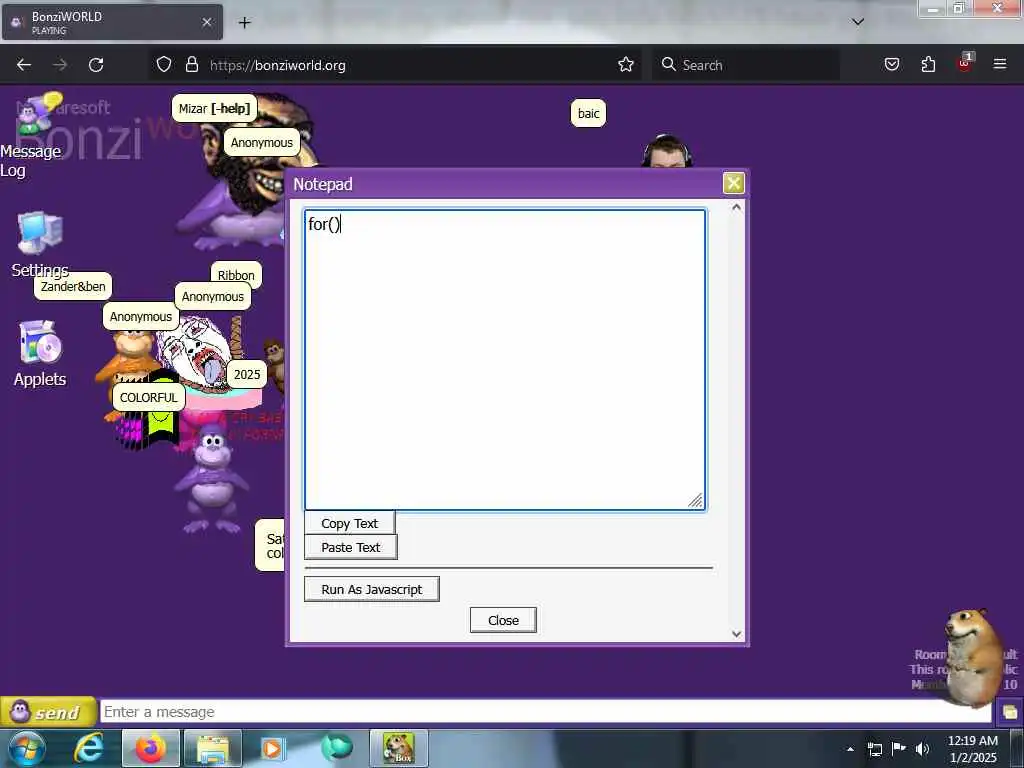1024x768 pixels.
Task: Click the Ribbon name tag
Action: (236, 275)
